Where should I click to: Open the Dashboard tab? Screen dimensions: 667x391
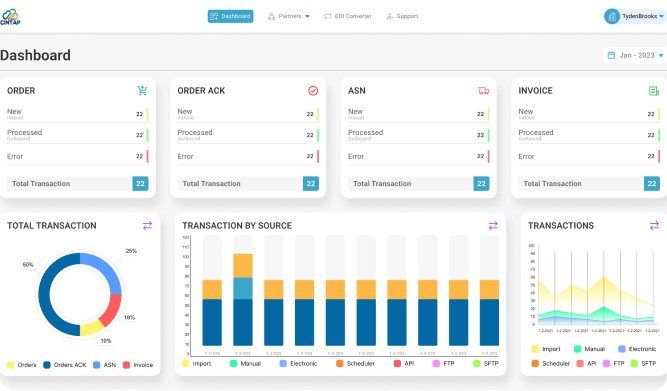coord(231,16)
